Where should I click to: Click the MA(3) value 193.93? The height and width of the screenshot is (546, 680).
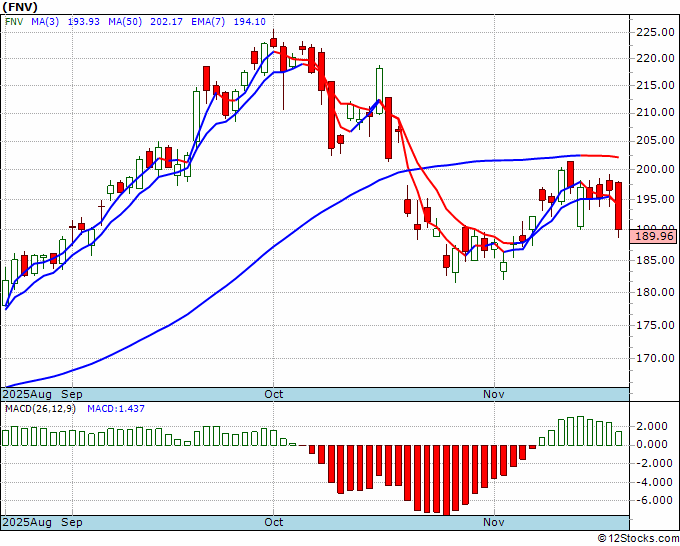coord(84,22)
